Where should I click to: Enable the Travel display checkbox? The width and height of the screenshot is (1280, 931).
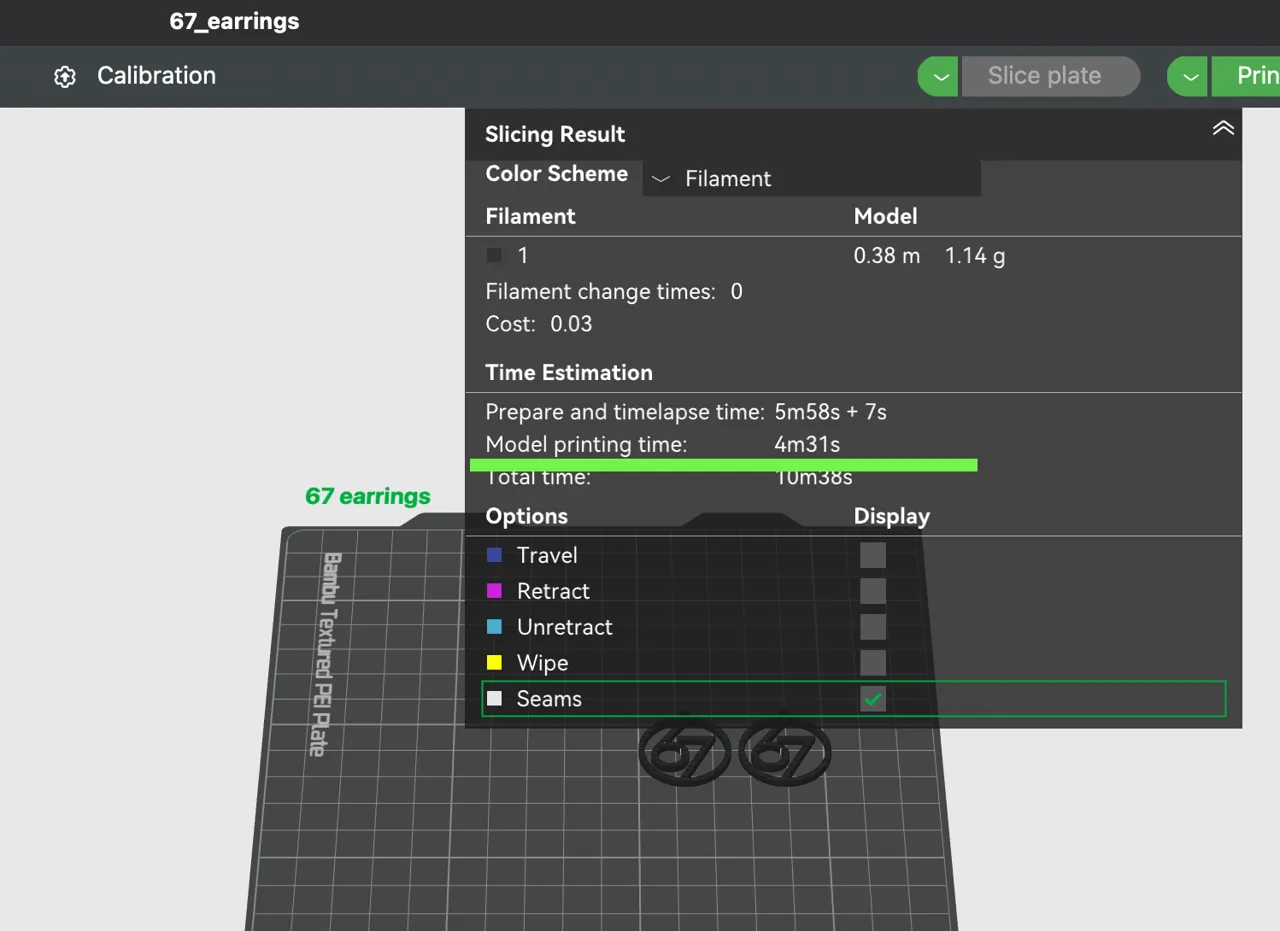[x=873, y=555]
